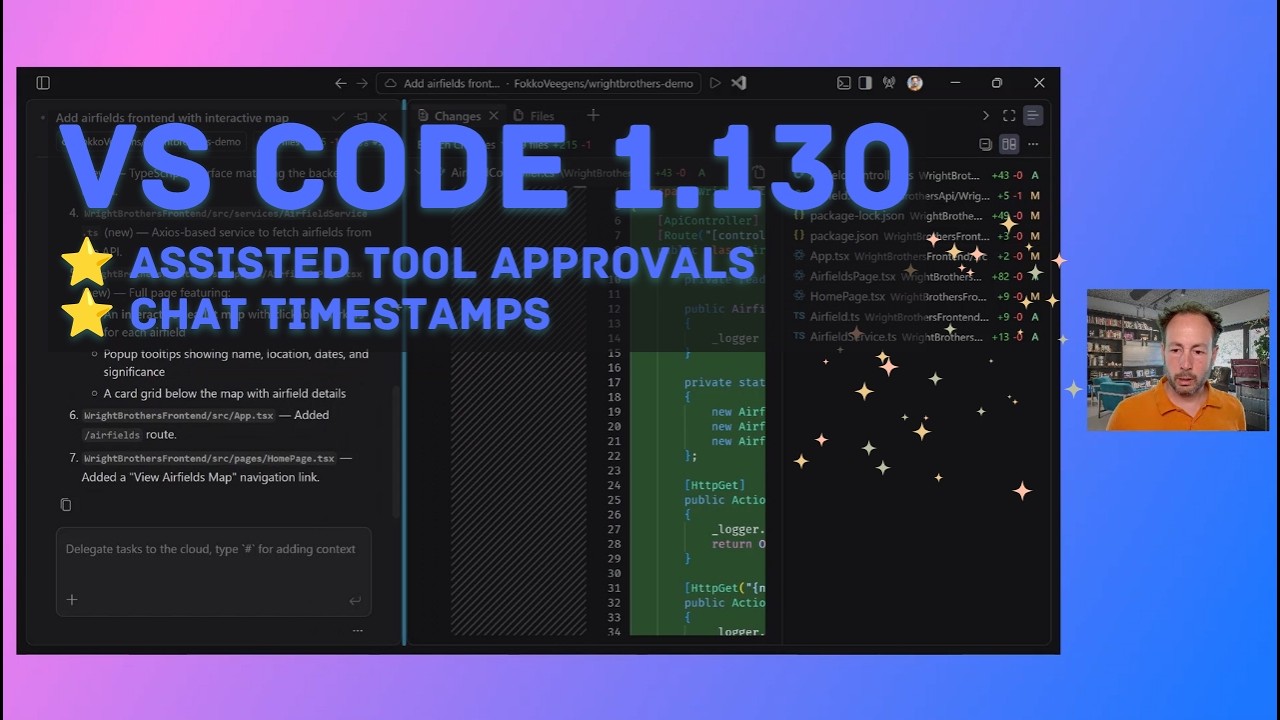Toggle the file list view button
Screen dimensions: 1280x720
click(x=1033, y=116)
